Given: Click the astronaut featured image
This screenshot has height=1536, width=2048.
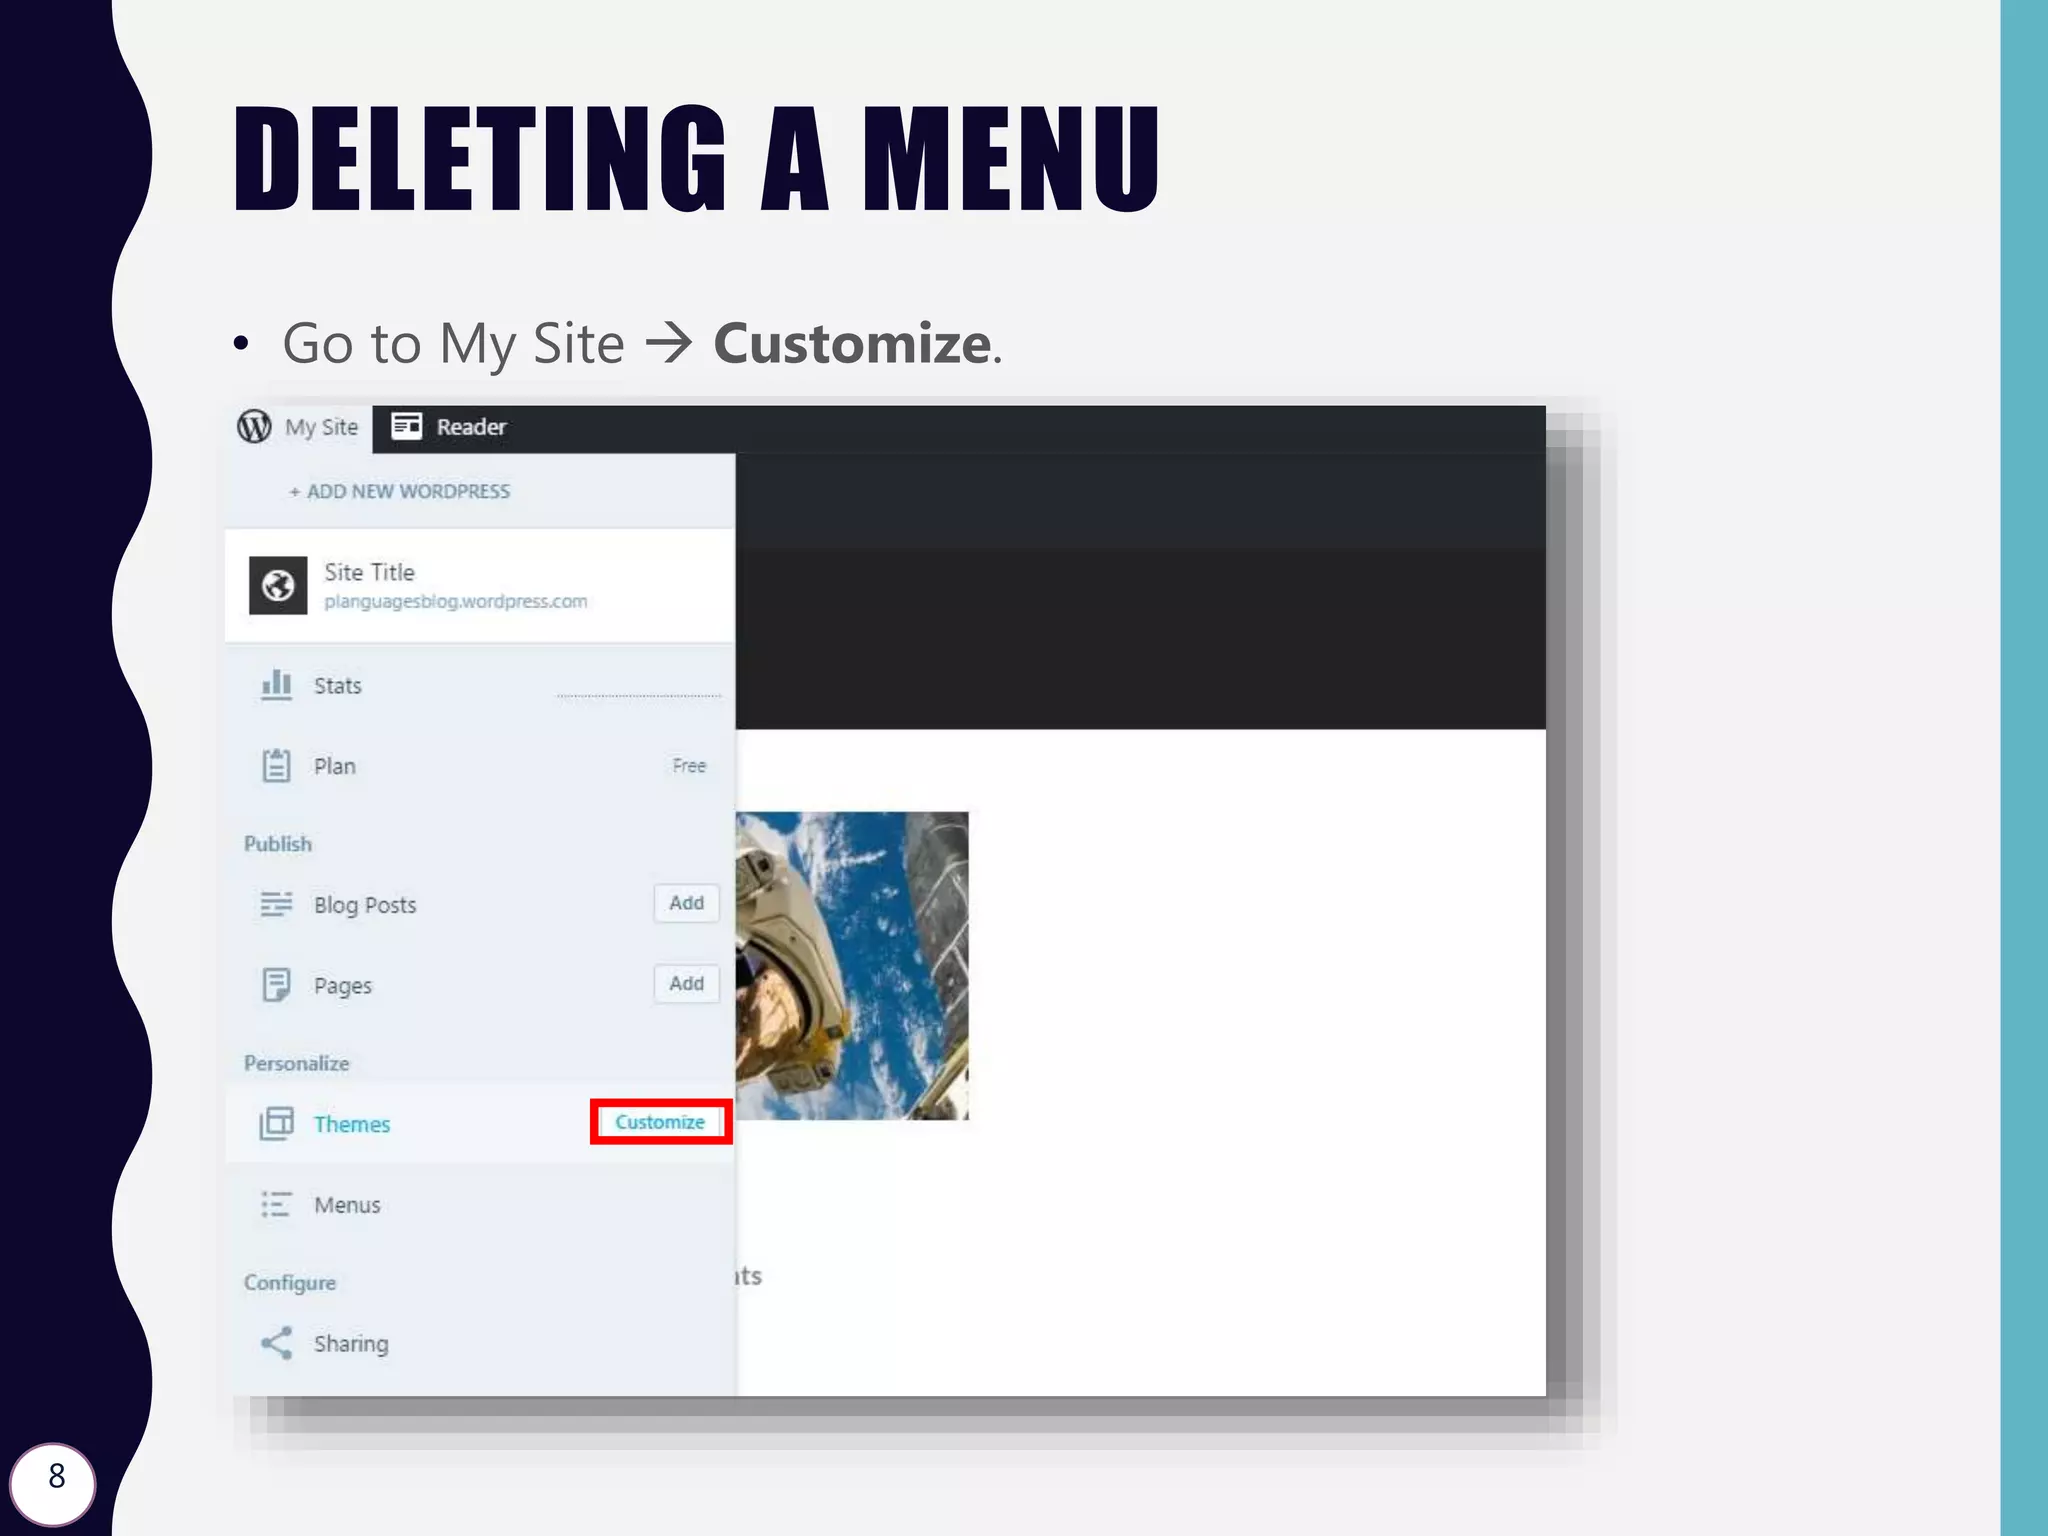Looking at the screenshot, I should click(x=852, y=966).
